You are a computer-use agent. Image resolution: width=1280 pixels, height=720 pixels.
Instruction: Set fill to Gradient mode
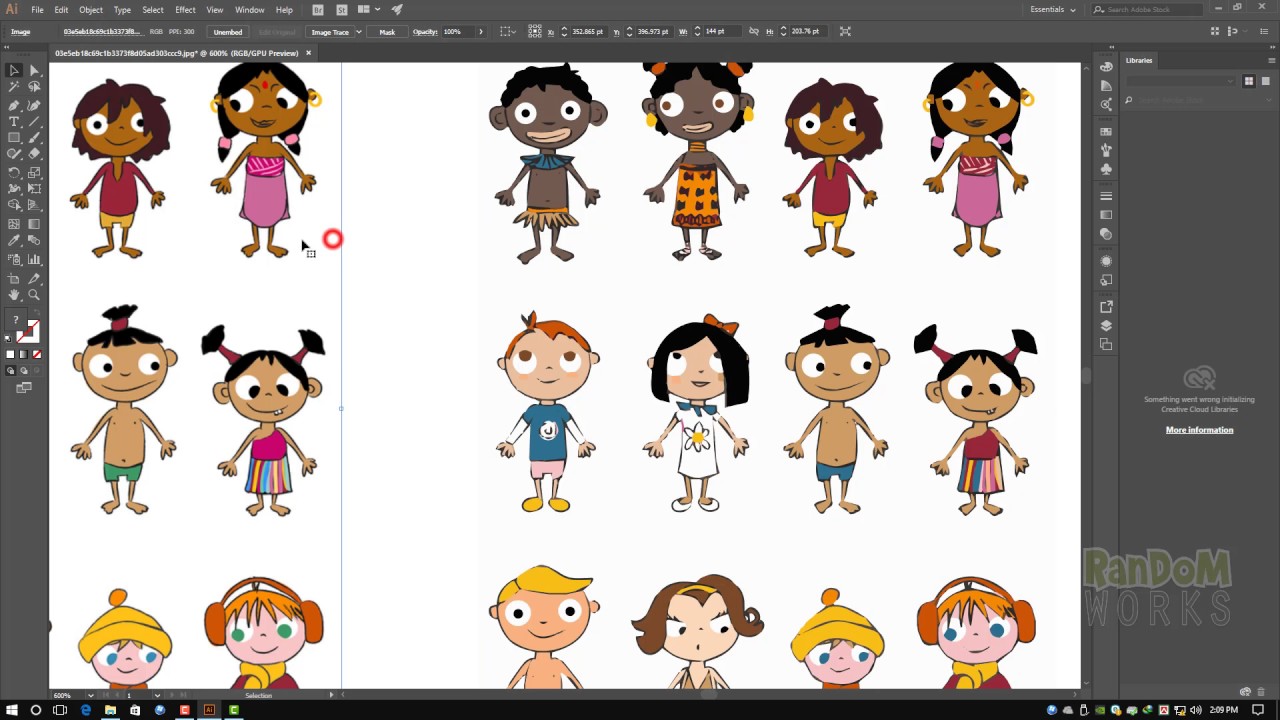tap(24, 354)
